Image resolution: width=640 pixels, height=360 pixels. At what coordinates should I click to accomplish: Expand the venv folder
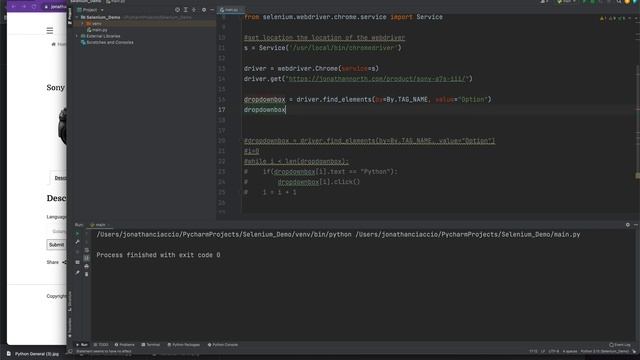82,24
